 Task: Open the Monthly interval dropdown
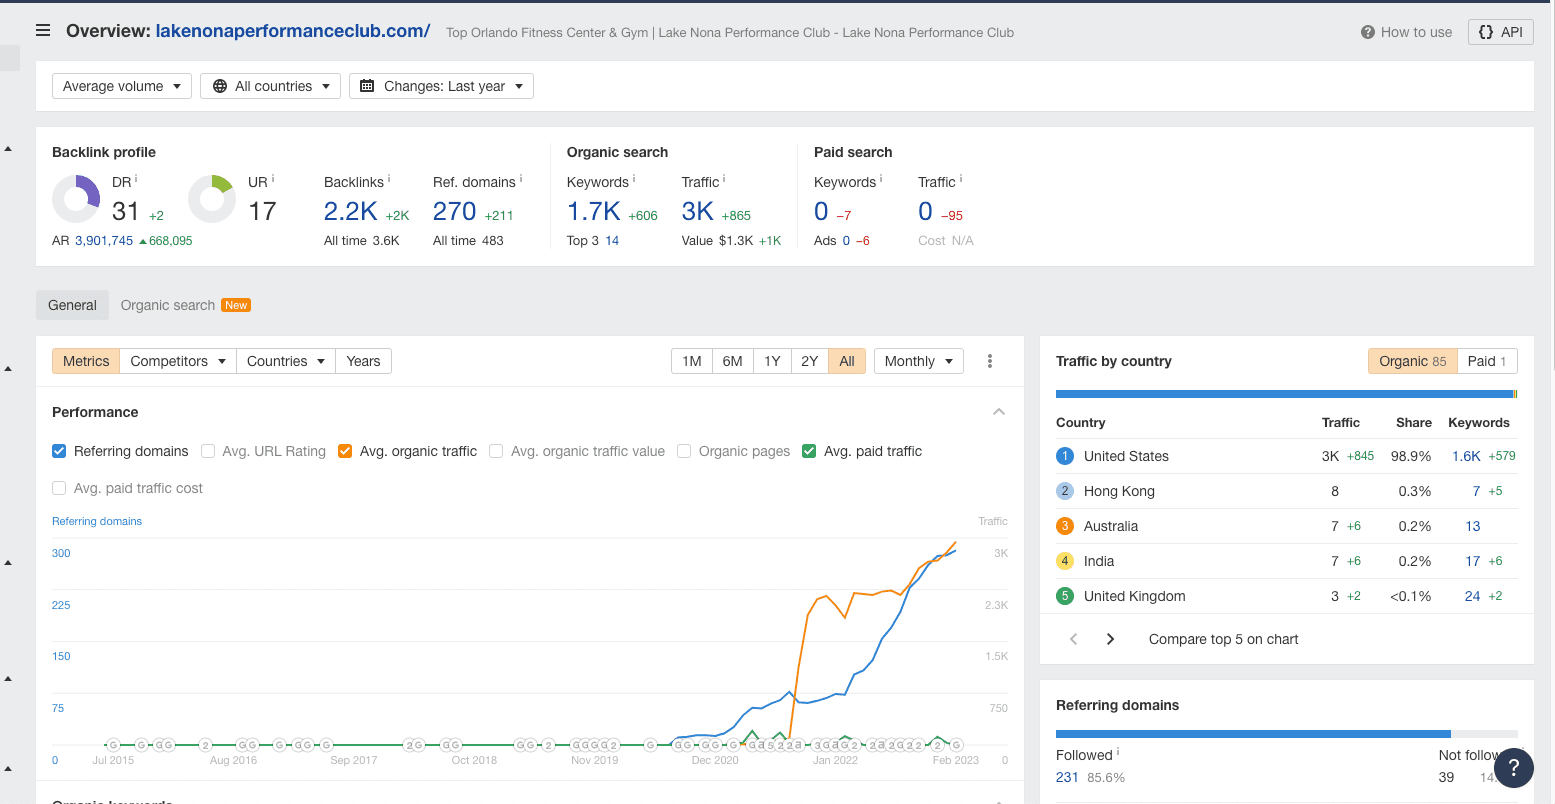pos(918,361)
